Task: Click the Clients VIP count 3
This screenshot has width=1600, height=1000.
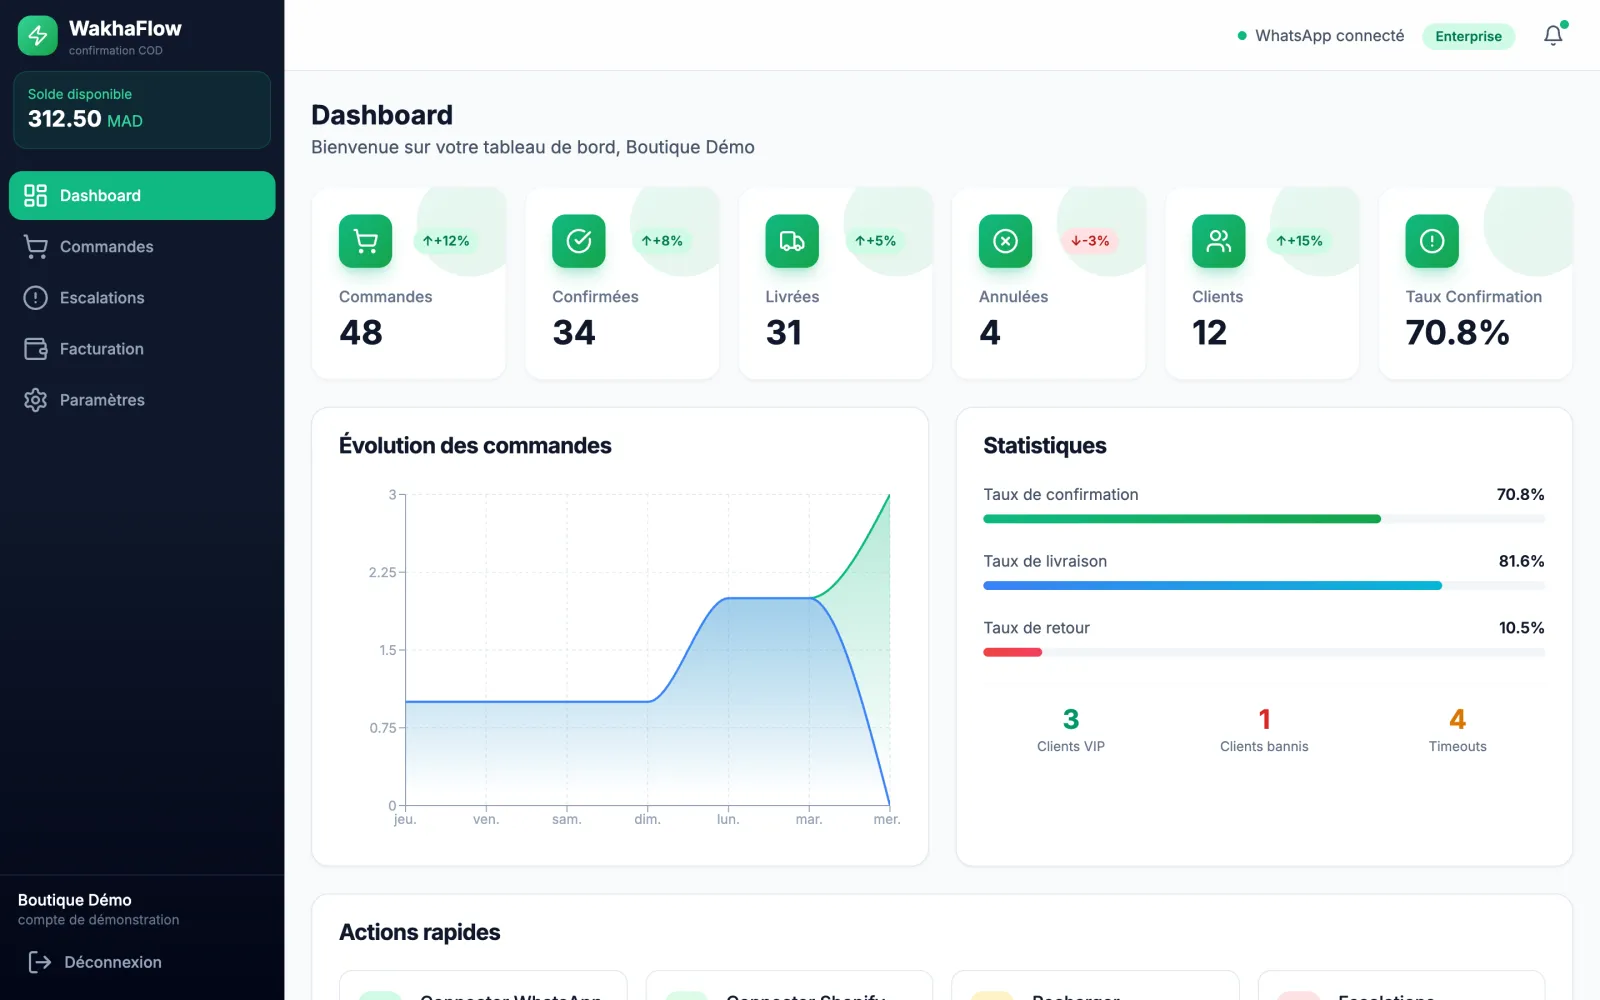Action: [x=1071, y=719]
